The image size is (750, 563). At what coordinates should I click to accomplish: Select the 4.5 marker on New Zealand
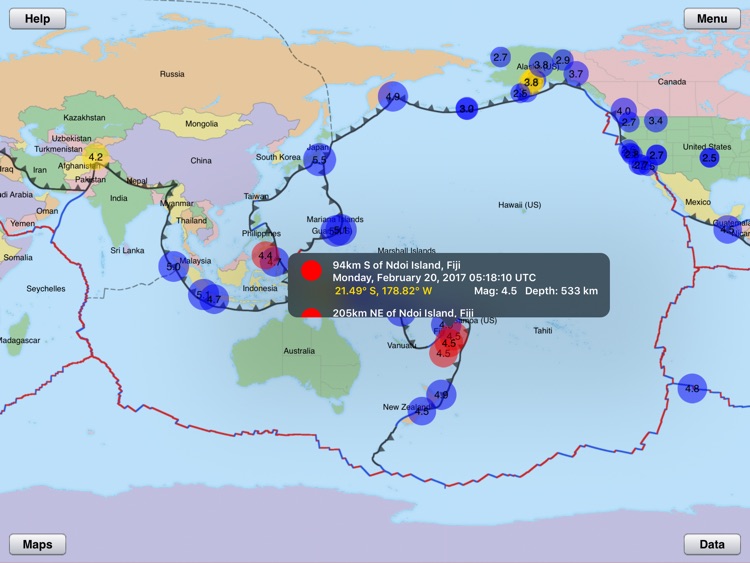422,411
